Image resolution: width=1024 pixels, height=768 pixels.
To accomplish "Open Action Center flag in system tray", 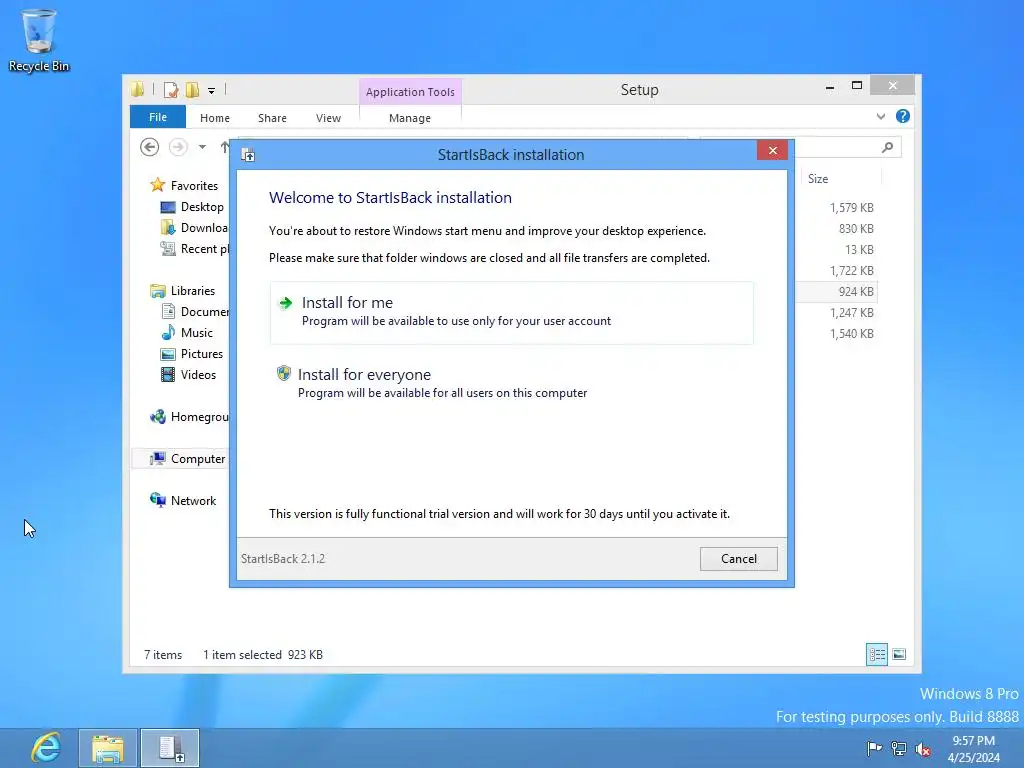I will coord(874,748).
